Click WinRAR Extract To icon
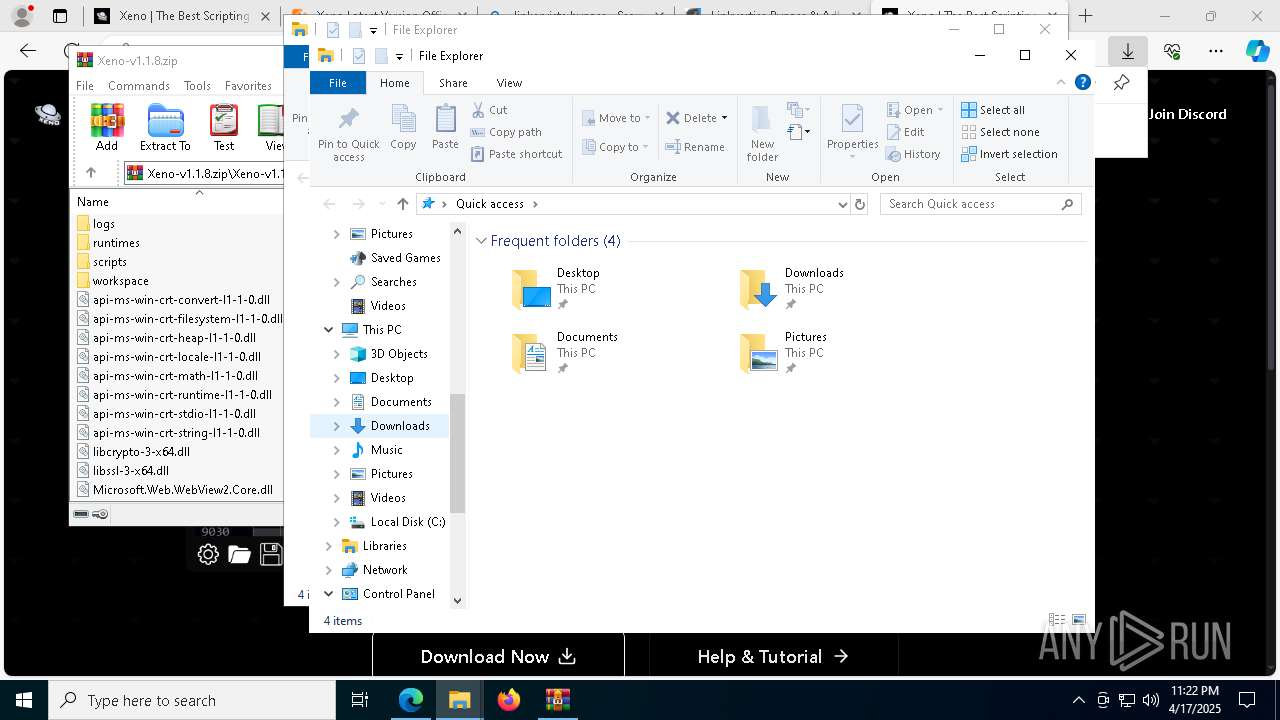This screenshot has height=720, width=1280. (165, 128)
